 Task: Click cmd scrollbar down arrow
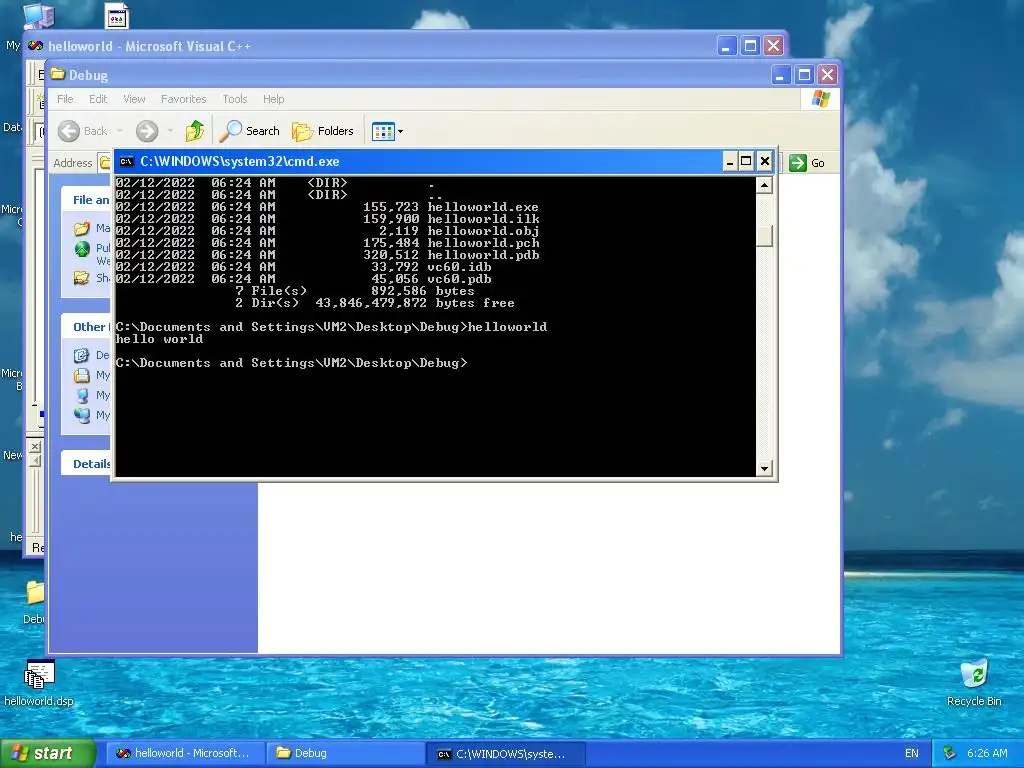[x=764, y=468]
